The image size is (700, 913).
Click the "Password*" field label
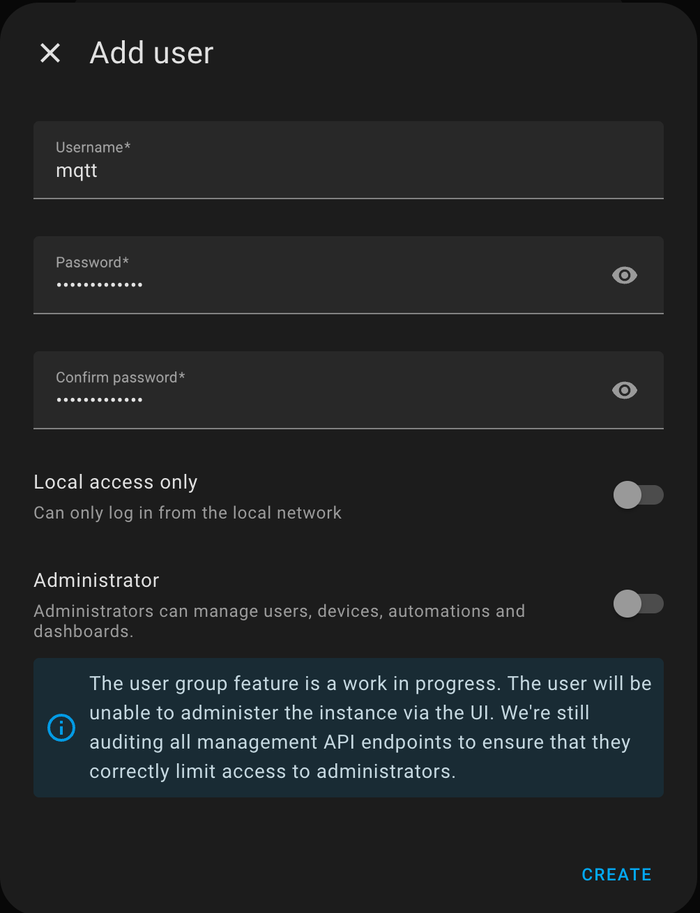point(92,262)
